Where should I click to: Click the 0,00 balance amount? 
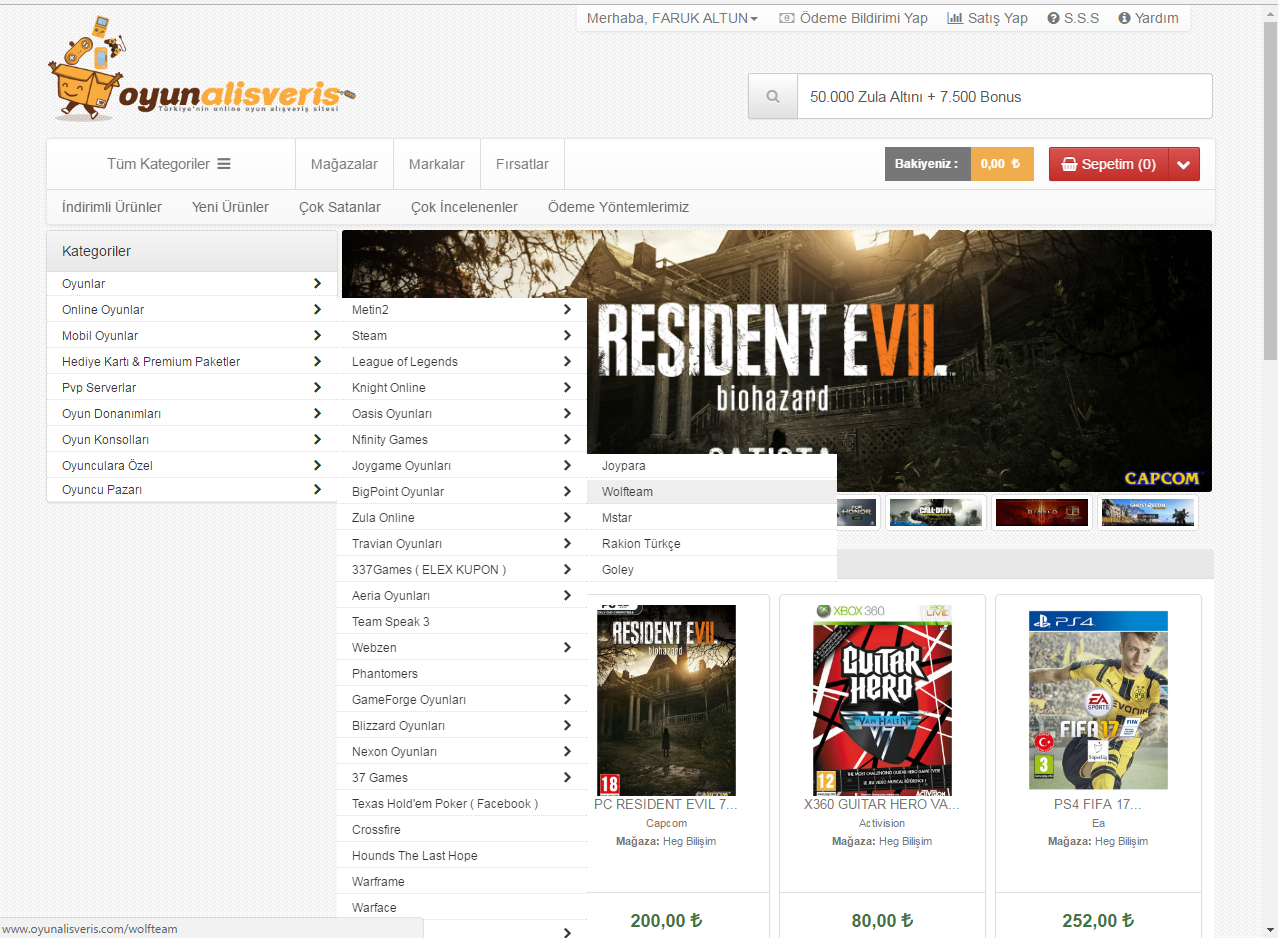[1001, 164]
